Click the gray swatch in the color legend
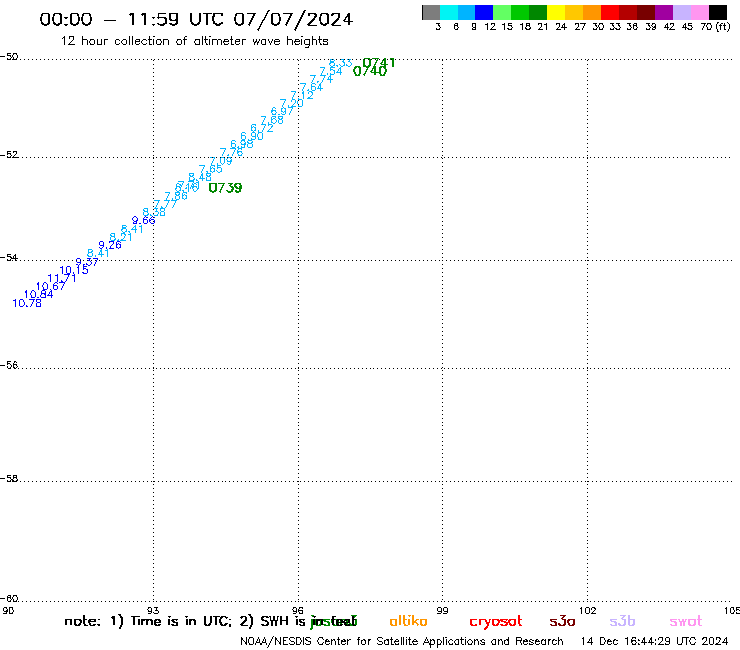Screen dimensions: 740x650 pos(431,12)
